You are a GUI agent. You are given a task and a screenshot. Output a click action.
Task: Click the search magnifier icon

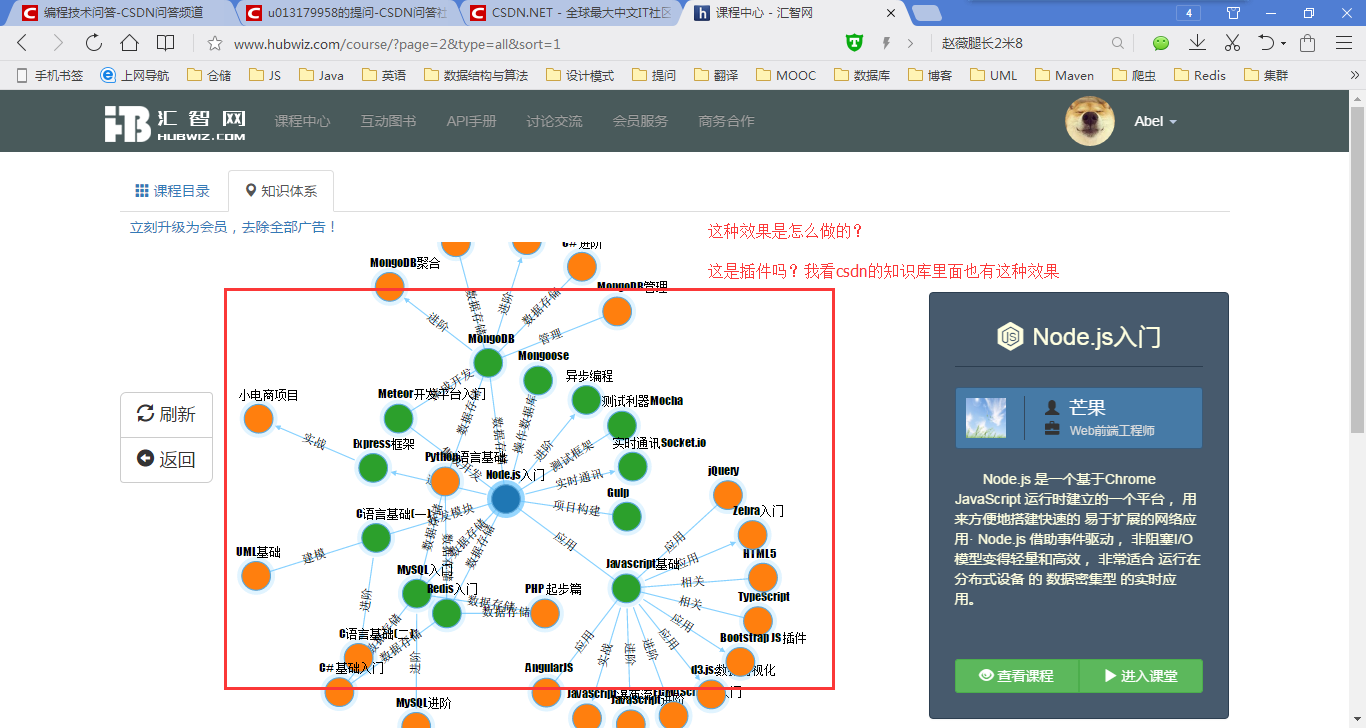coord(1118,43)
